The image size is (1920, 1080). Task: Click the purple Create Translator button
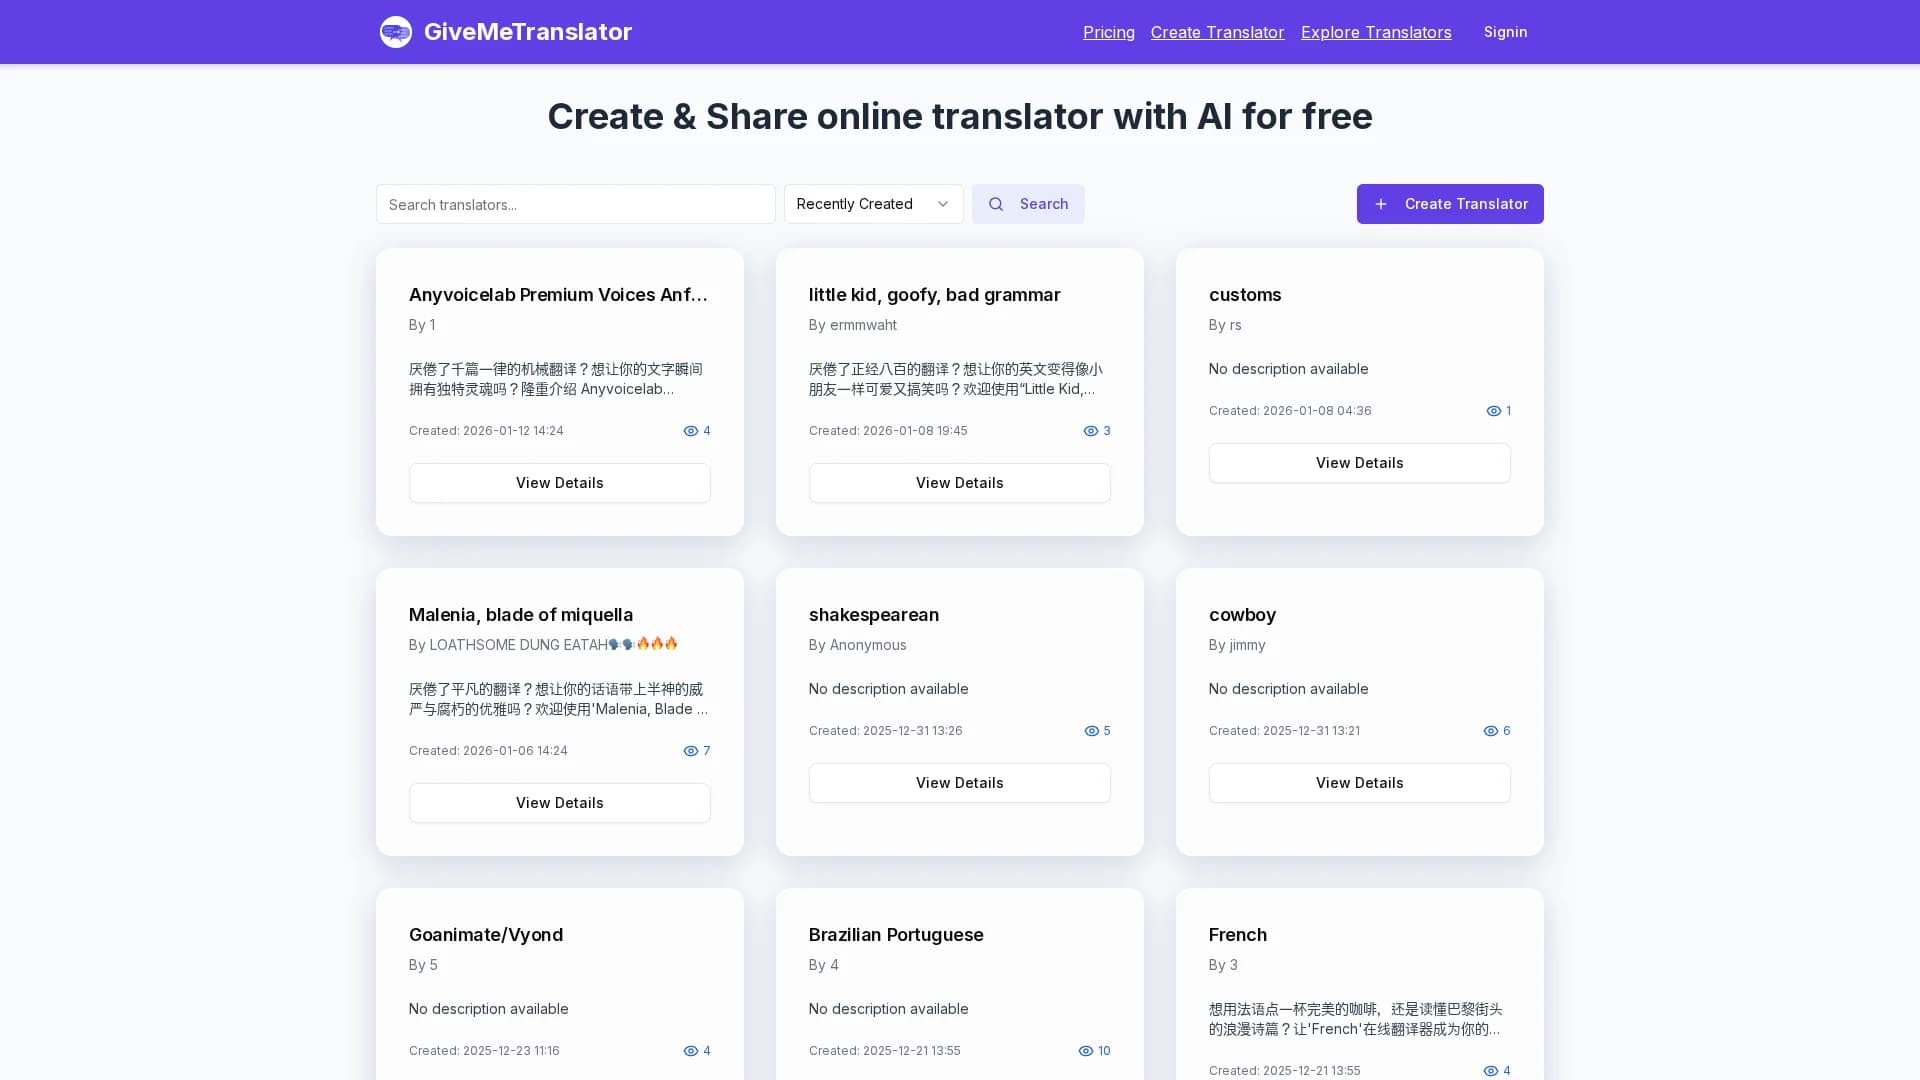coord(1450,204)
